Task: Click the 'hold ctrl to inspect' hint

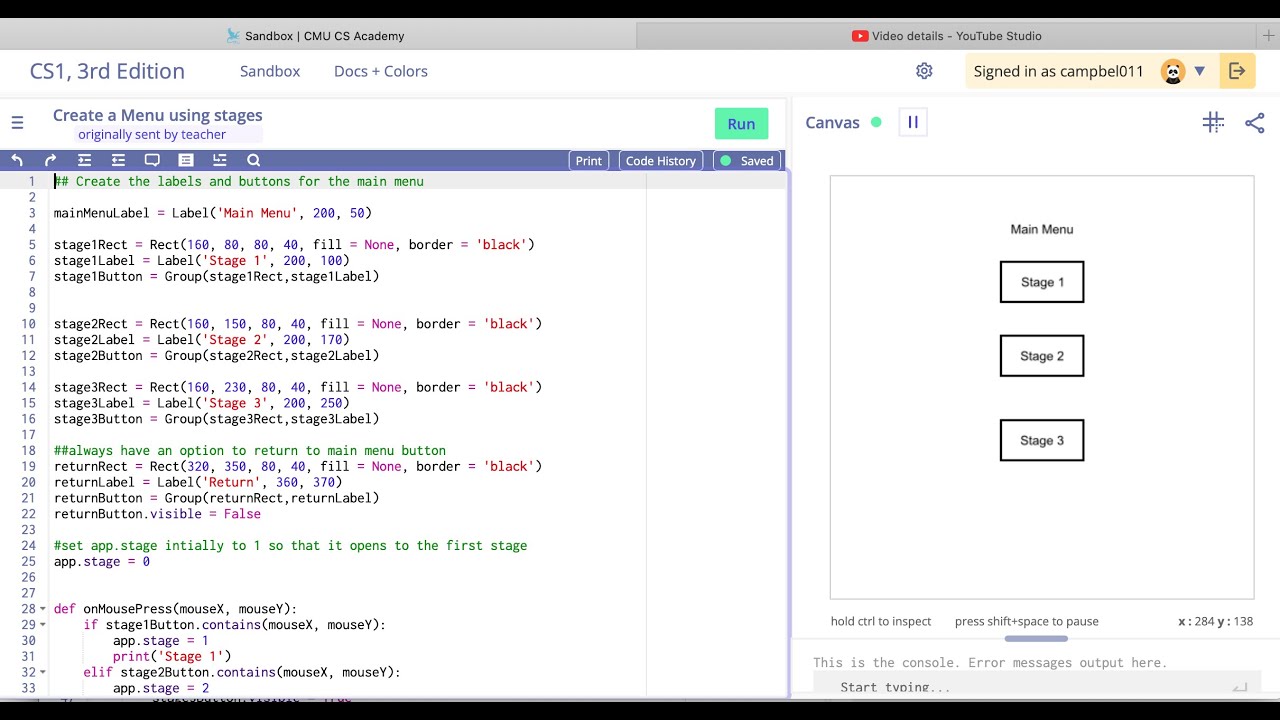Action: (x=881, y=621)
